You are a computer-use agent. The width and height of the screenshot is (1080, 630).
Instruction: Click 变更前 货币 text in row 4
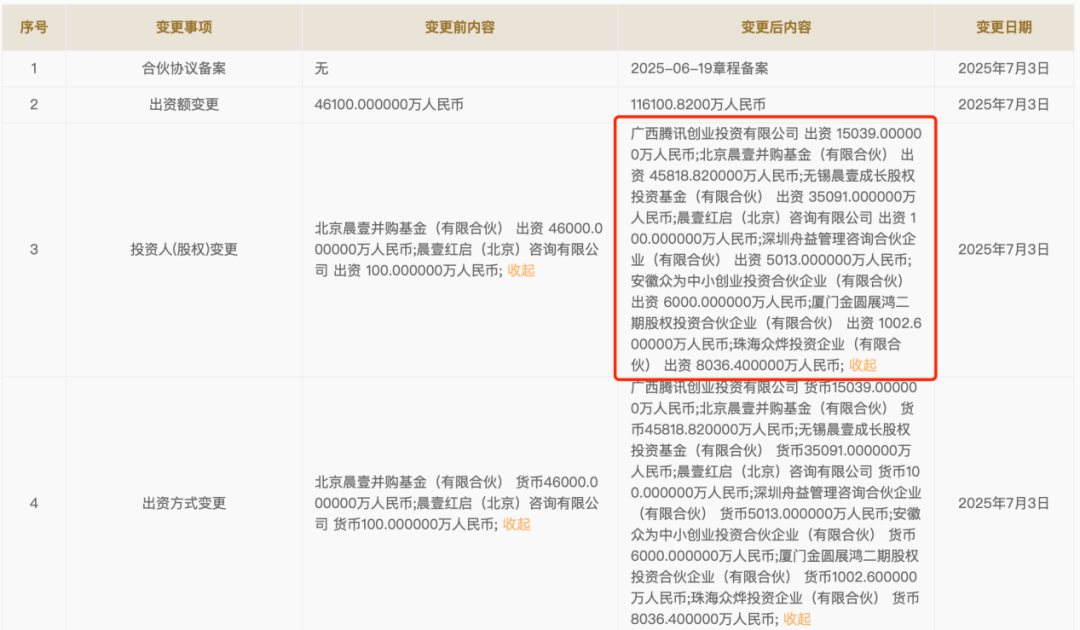point(457,503)
